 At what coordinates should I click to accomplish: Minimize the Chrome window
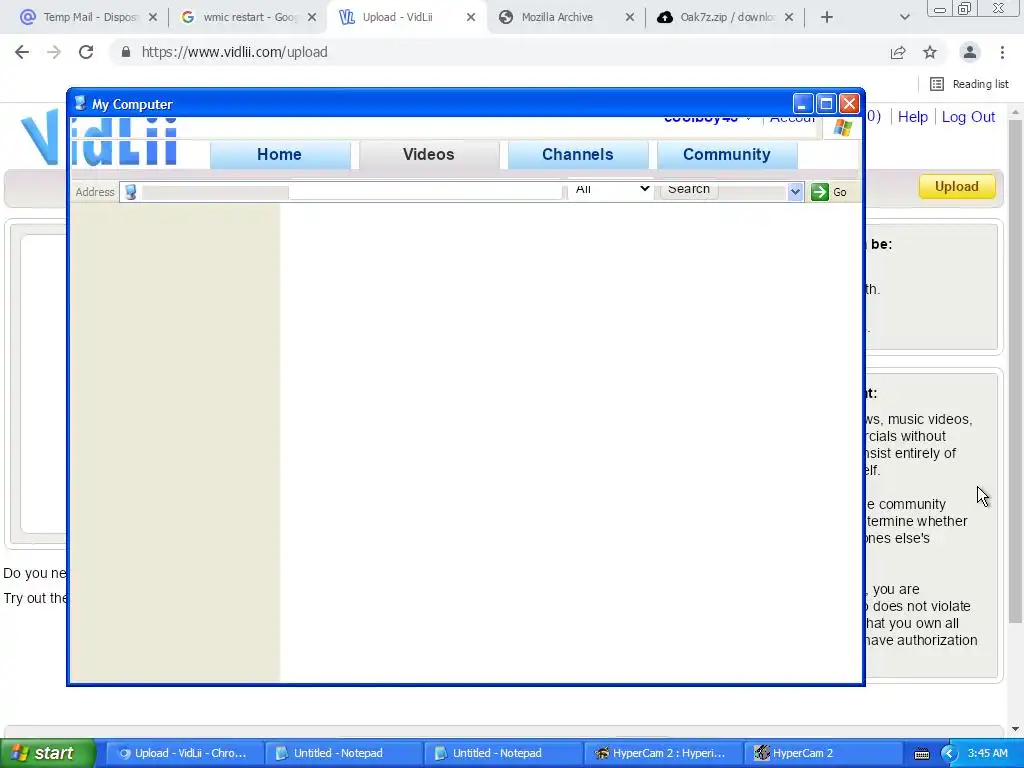click(x=940, y=9)
